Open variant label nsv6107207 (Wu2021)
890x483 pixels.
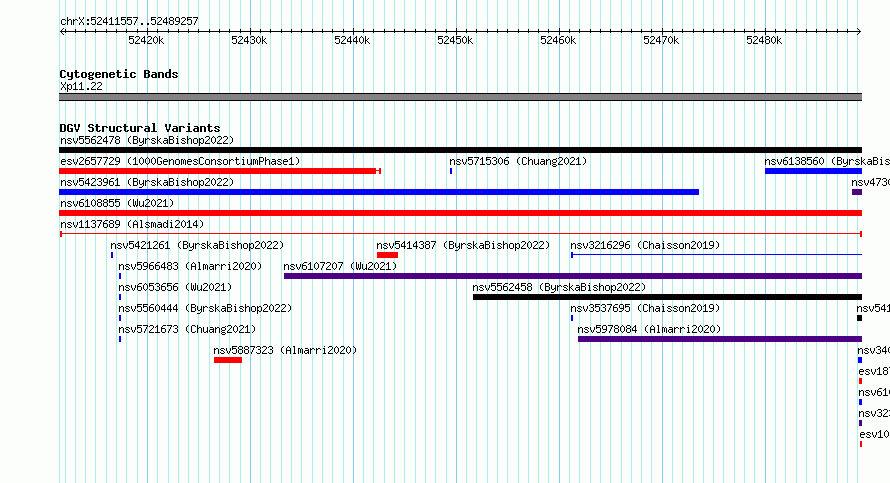[340, 266]
